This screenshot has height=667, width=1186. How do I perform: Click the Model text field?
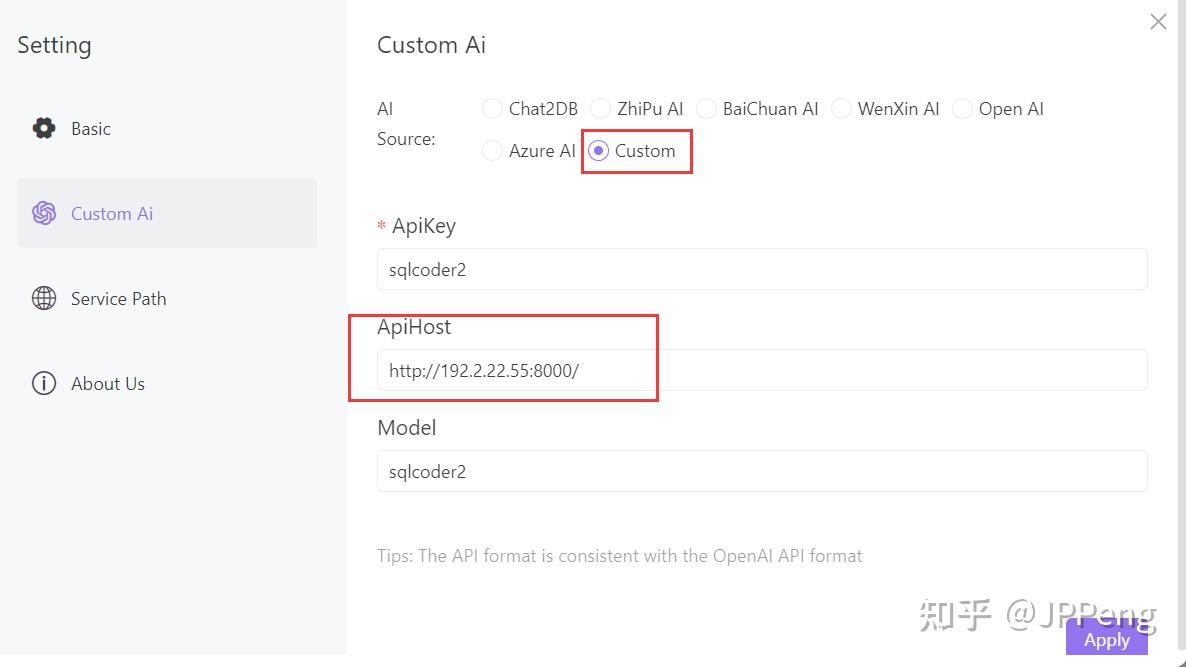761,471
